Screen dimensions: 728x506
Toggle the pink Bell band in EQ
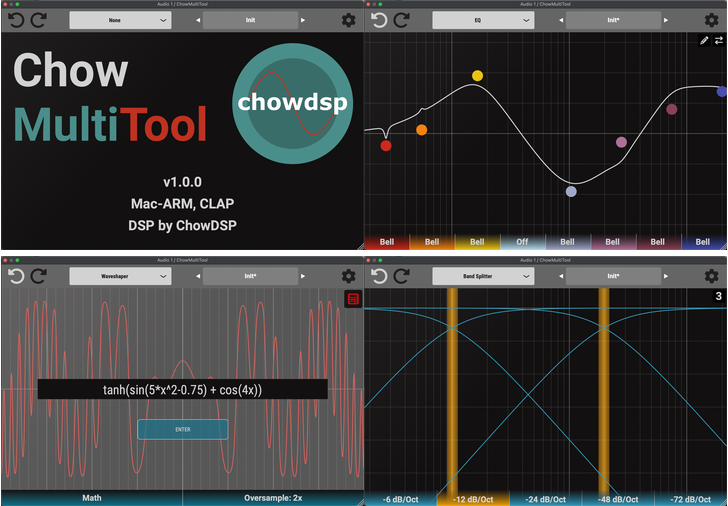(x=612, y=242)
